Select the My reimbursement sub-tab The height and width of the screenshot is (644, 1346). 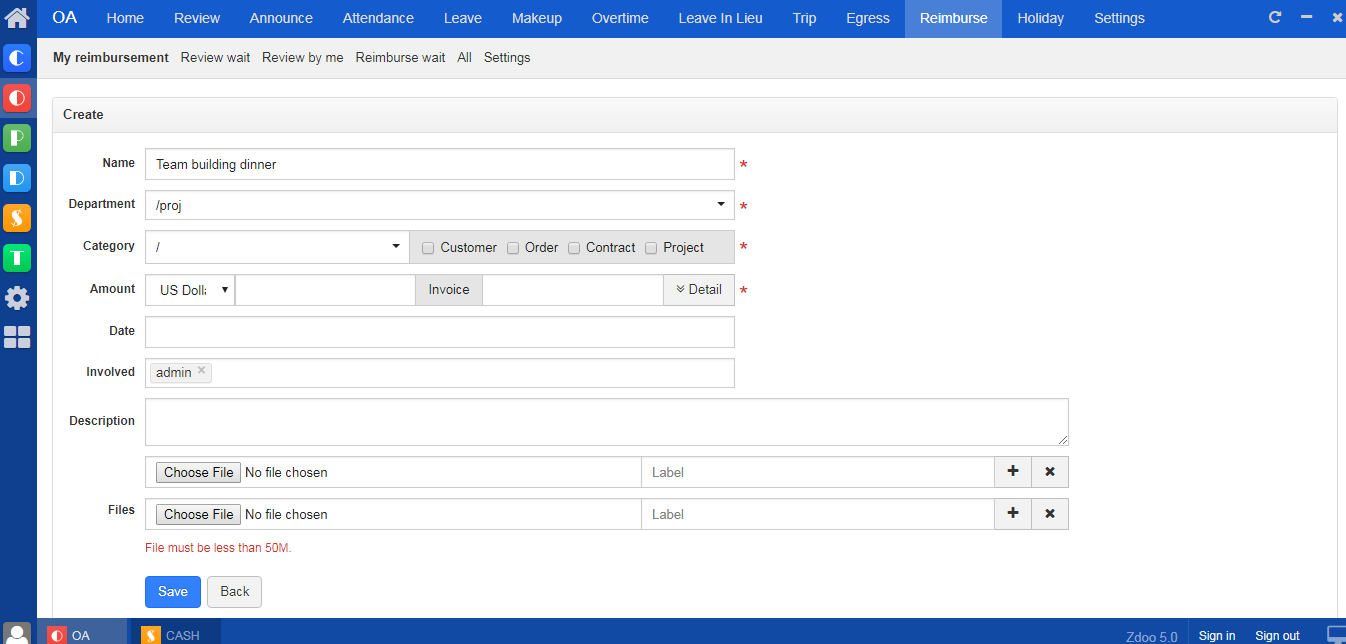[x=111, y=58]
